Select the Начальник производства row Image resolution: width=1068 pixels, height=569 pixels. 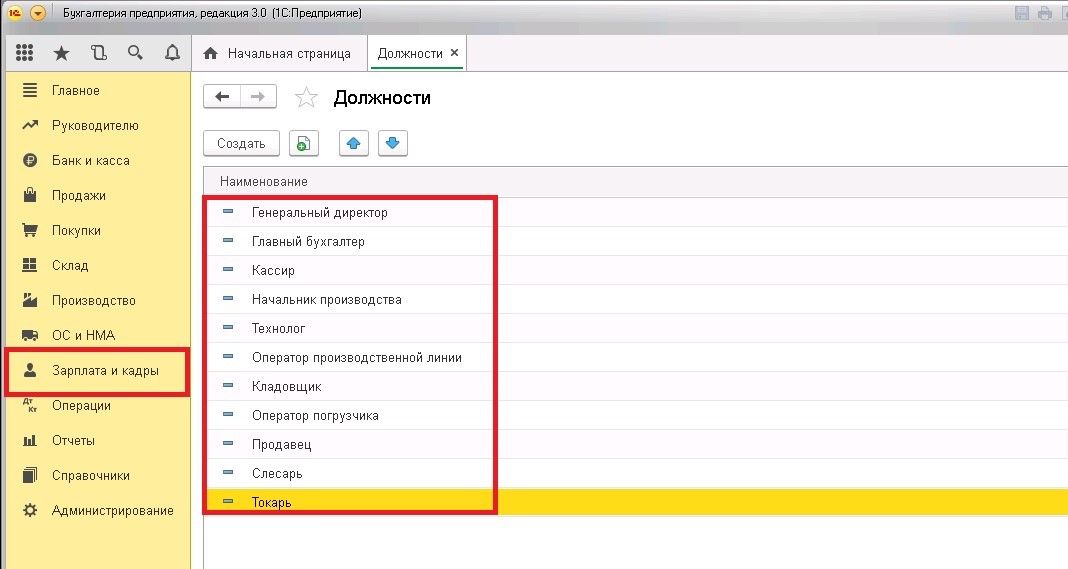point(635,299)
